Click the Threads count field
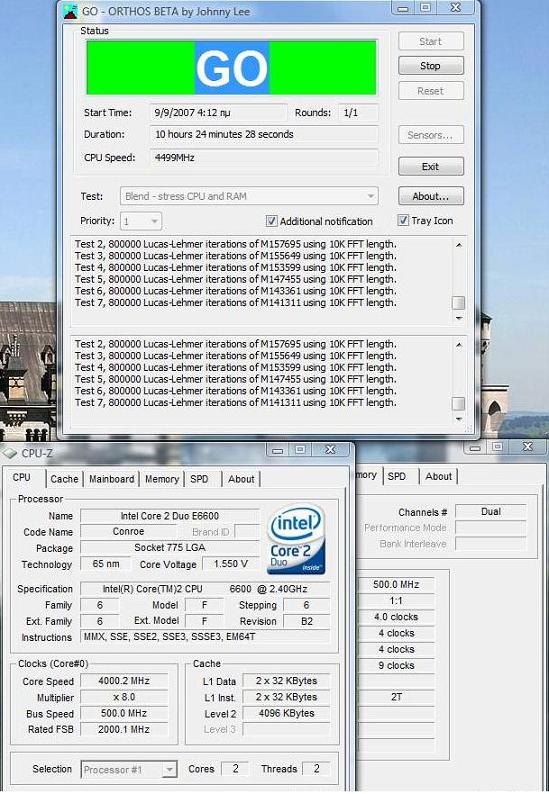549x794 pixels. 317,769
